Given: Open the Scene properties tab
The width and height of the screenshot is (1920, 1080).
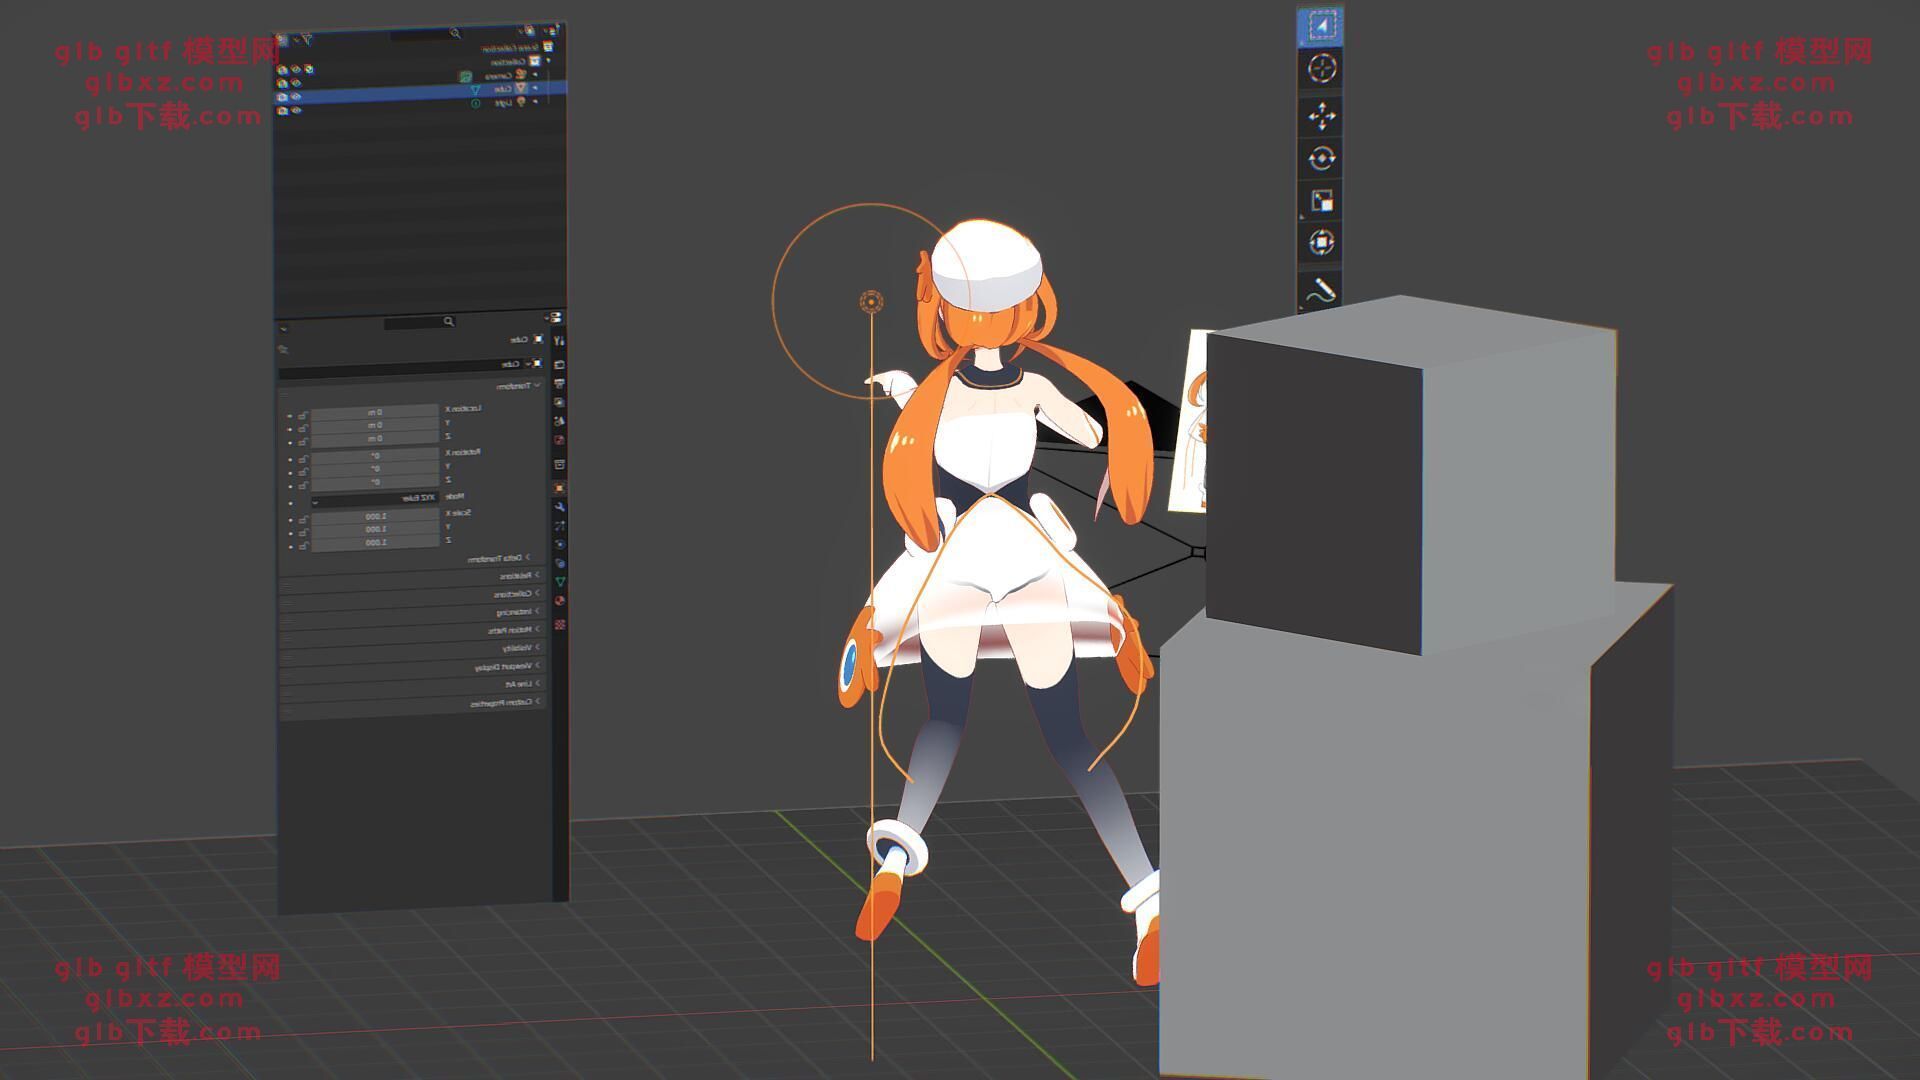Looking at the screenshot, I should [x=559, y=421].
